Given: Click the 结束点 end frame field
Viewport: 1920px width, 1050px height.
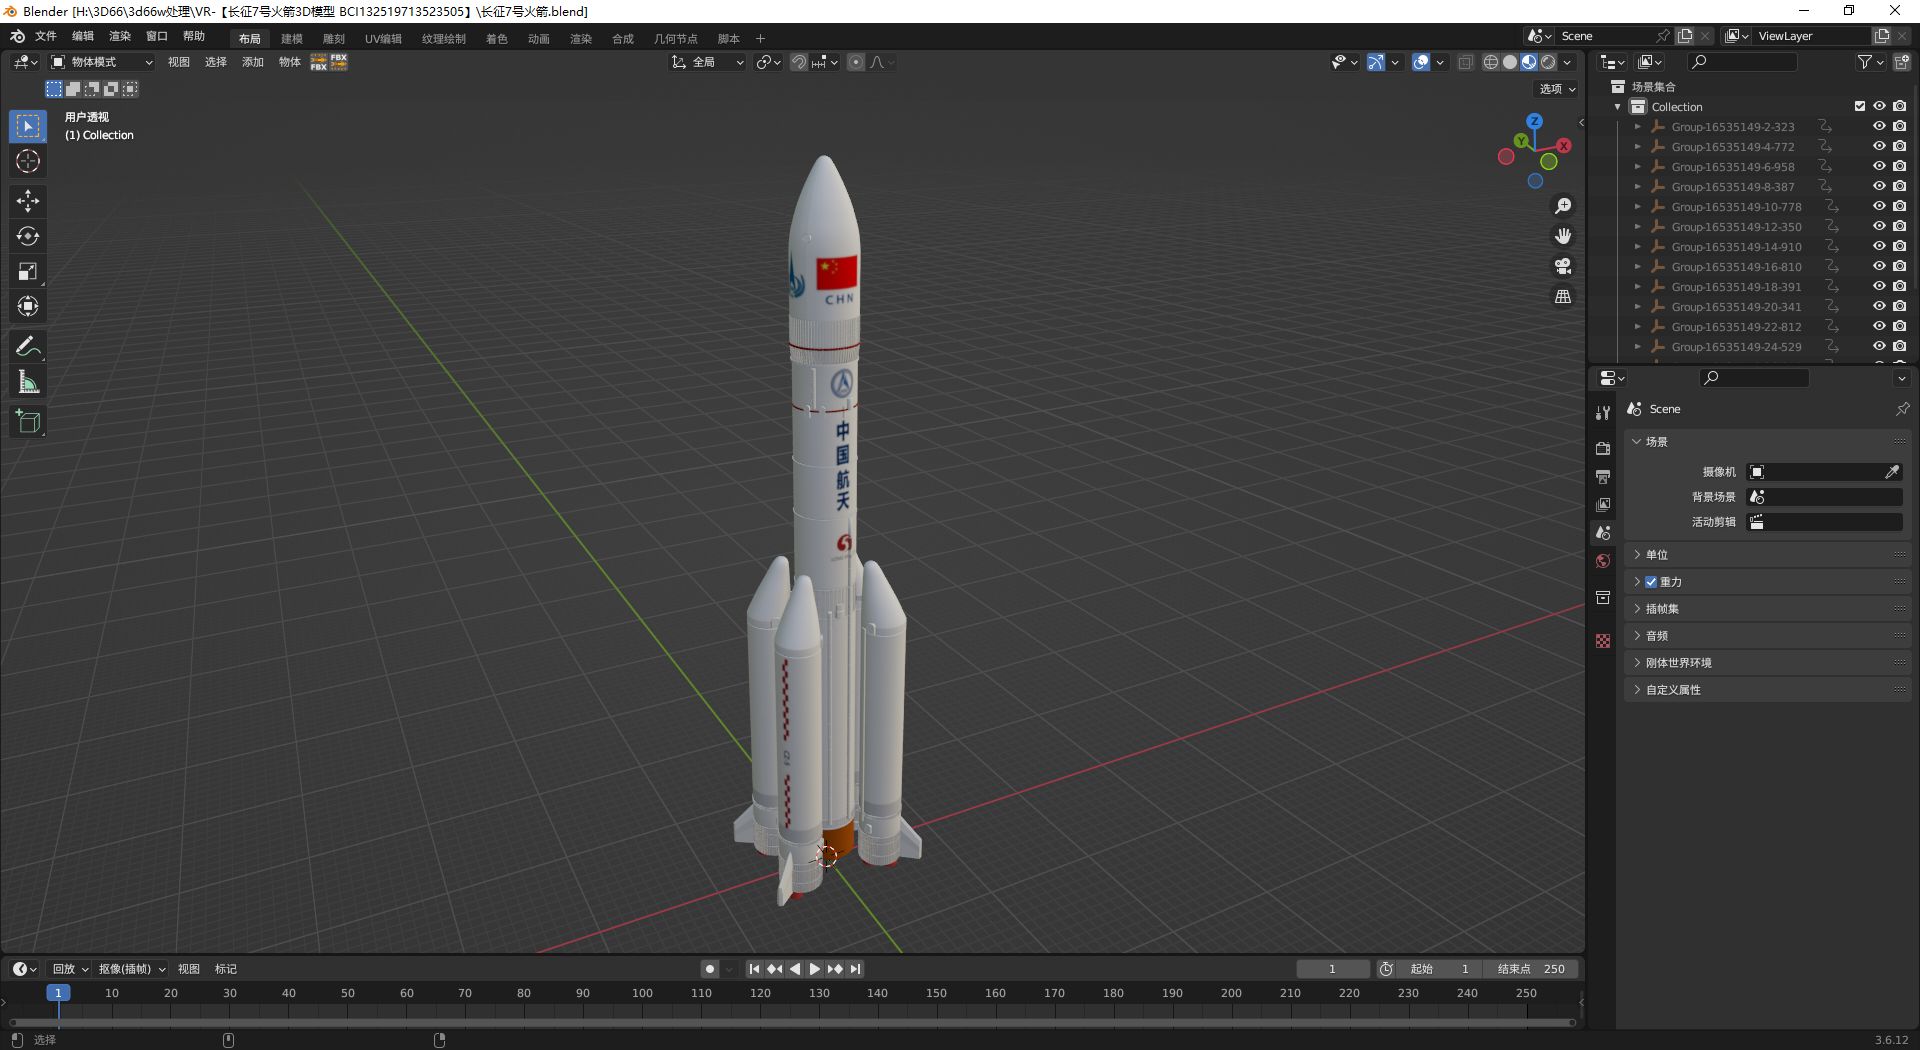Looking at the screenshot, I should pyautogui.click(x=1530, y=969).
